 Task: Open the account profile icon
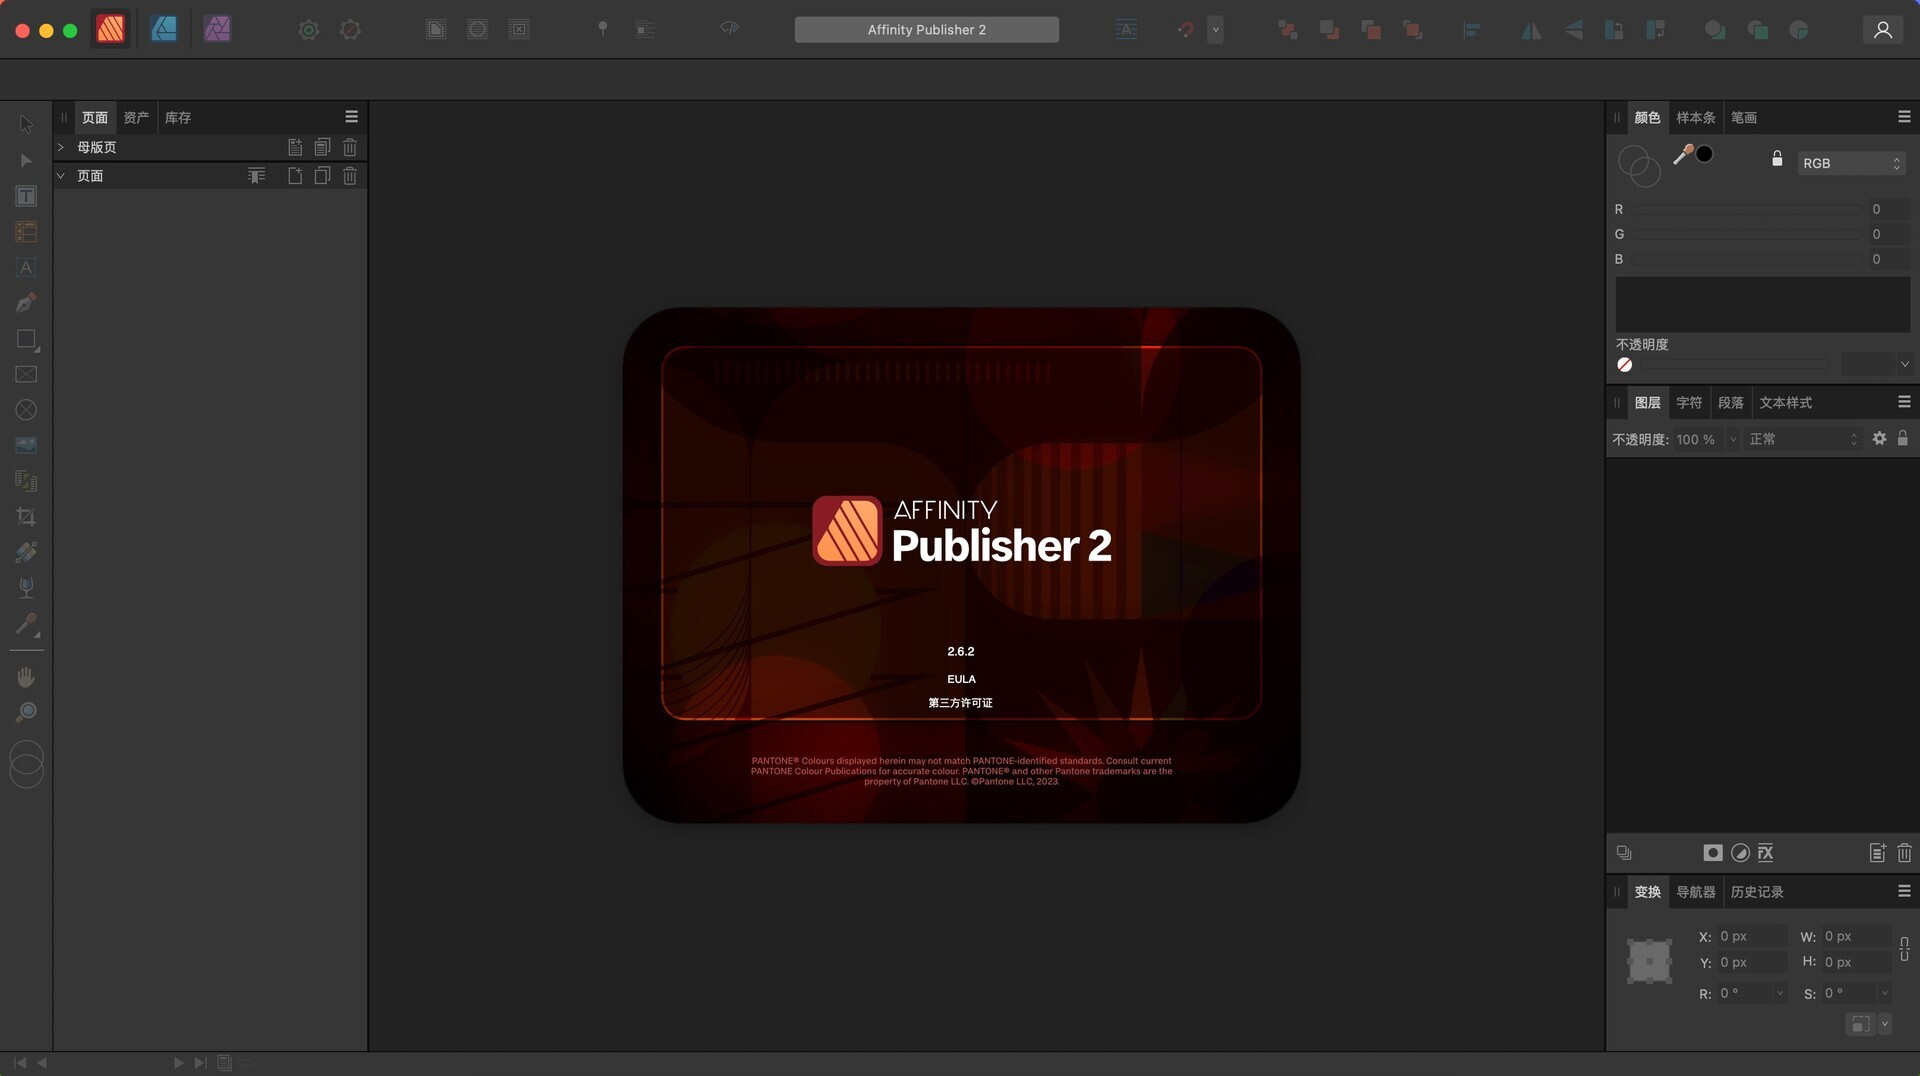coord(1882,30)
